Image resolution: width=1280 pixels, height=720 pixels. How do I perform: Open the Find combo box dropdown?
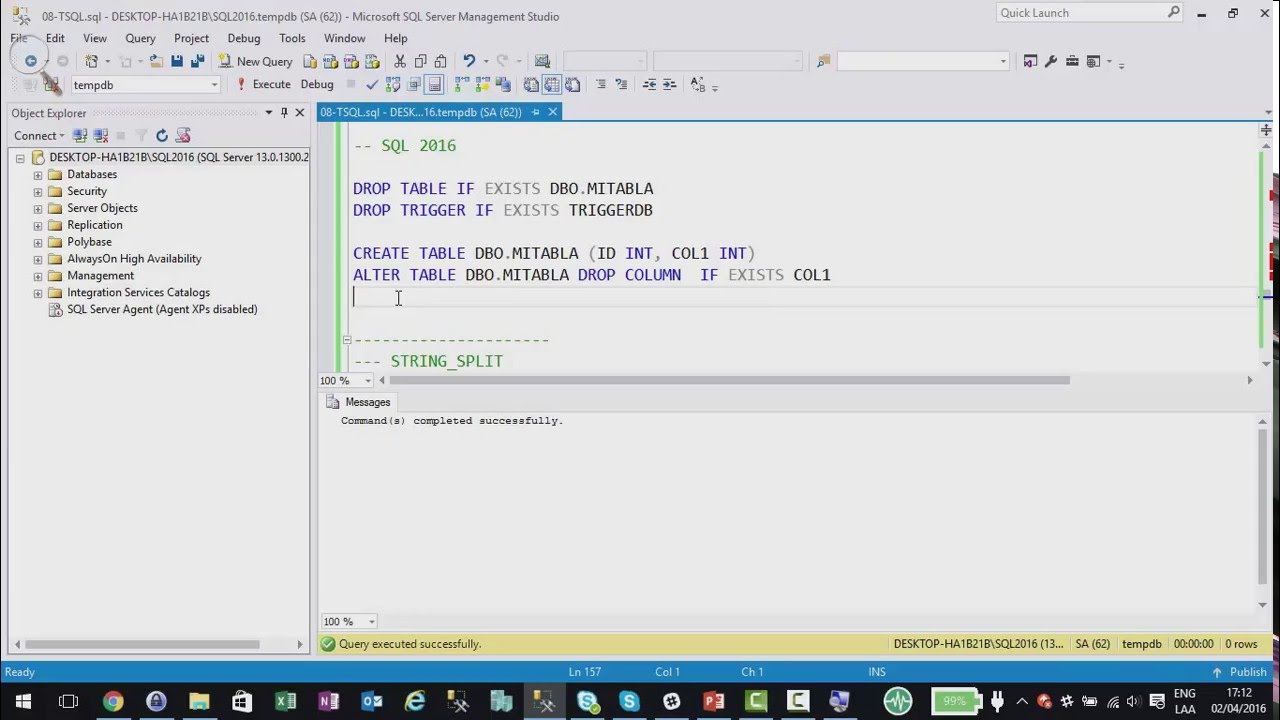click(x=1003, y=61)
